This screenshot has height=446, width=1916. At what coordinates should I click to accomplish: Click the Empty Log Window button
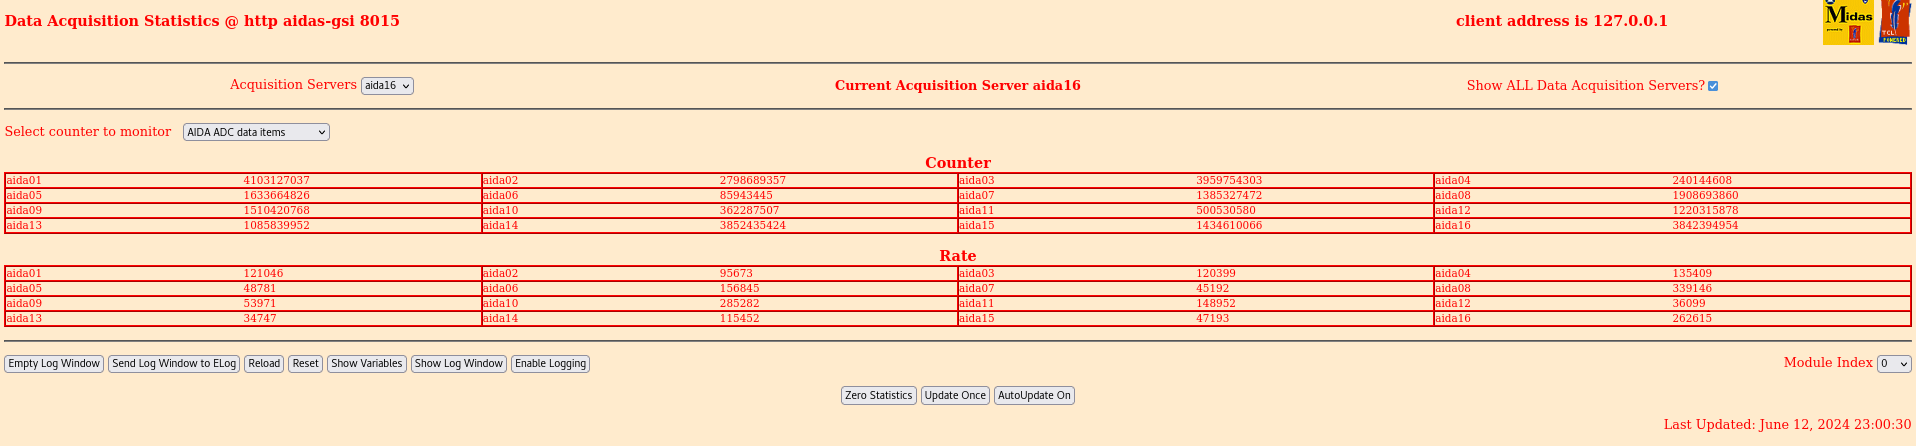coord(54,364)
